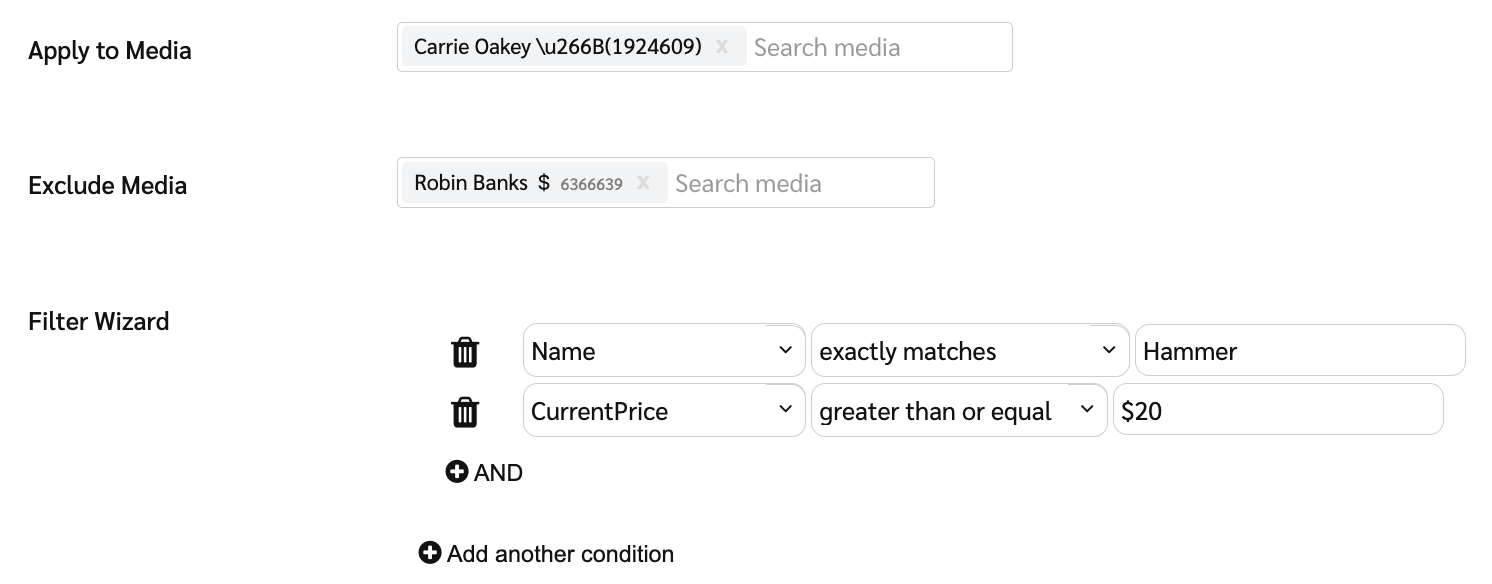Delete the Name filter row with trash icon
1492x584 pixels.
465,352
